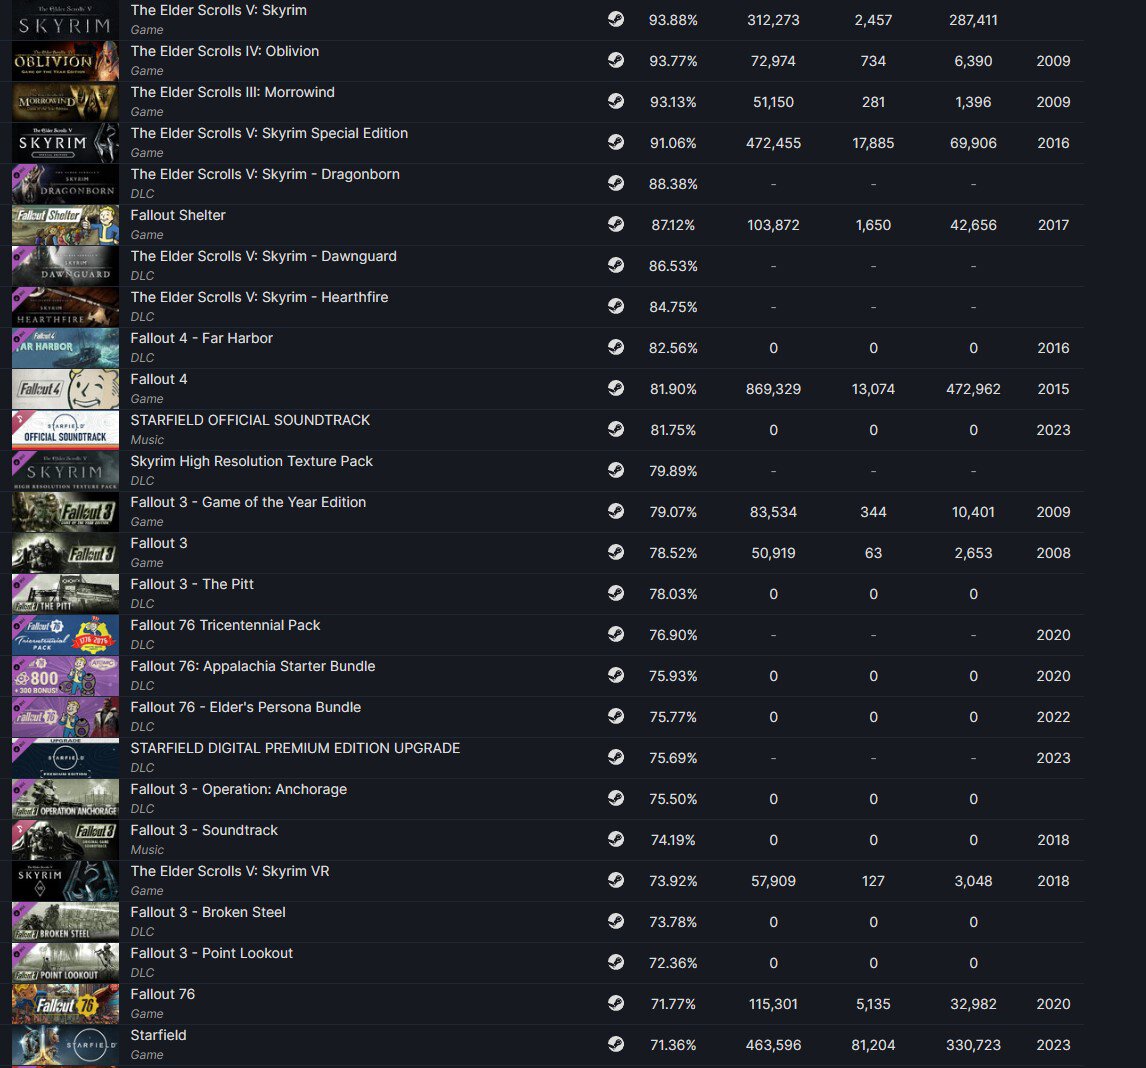Select Skyrim High Resolution Texture Pack entry
Screen dimensions: 1146x1068
tap(251, 461)
